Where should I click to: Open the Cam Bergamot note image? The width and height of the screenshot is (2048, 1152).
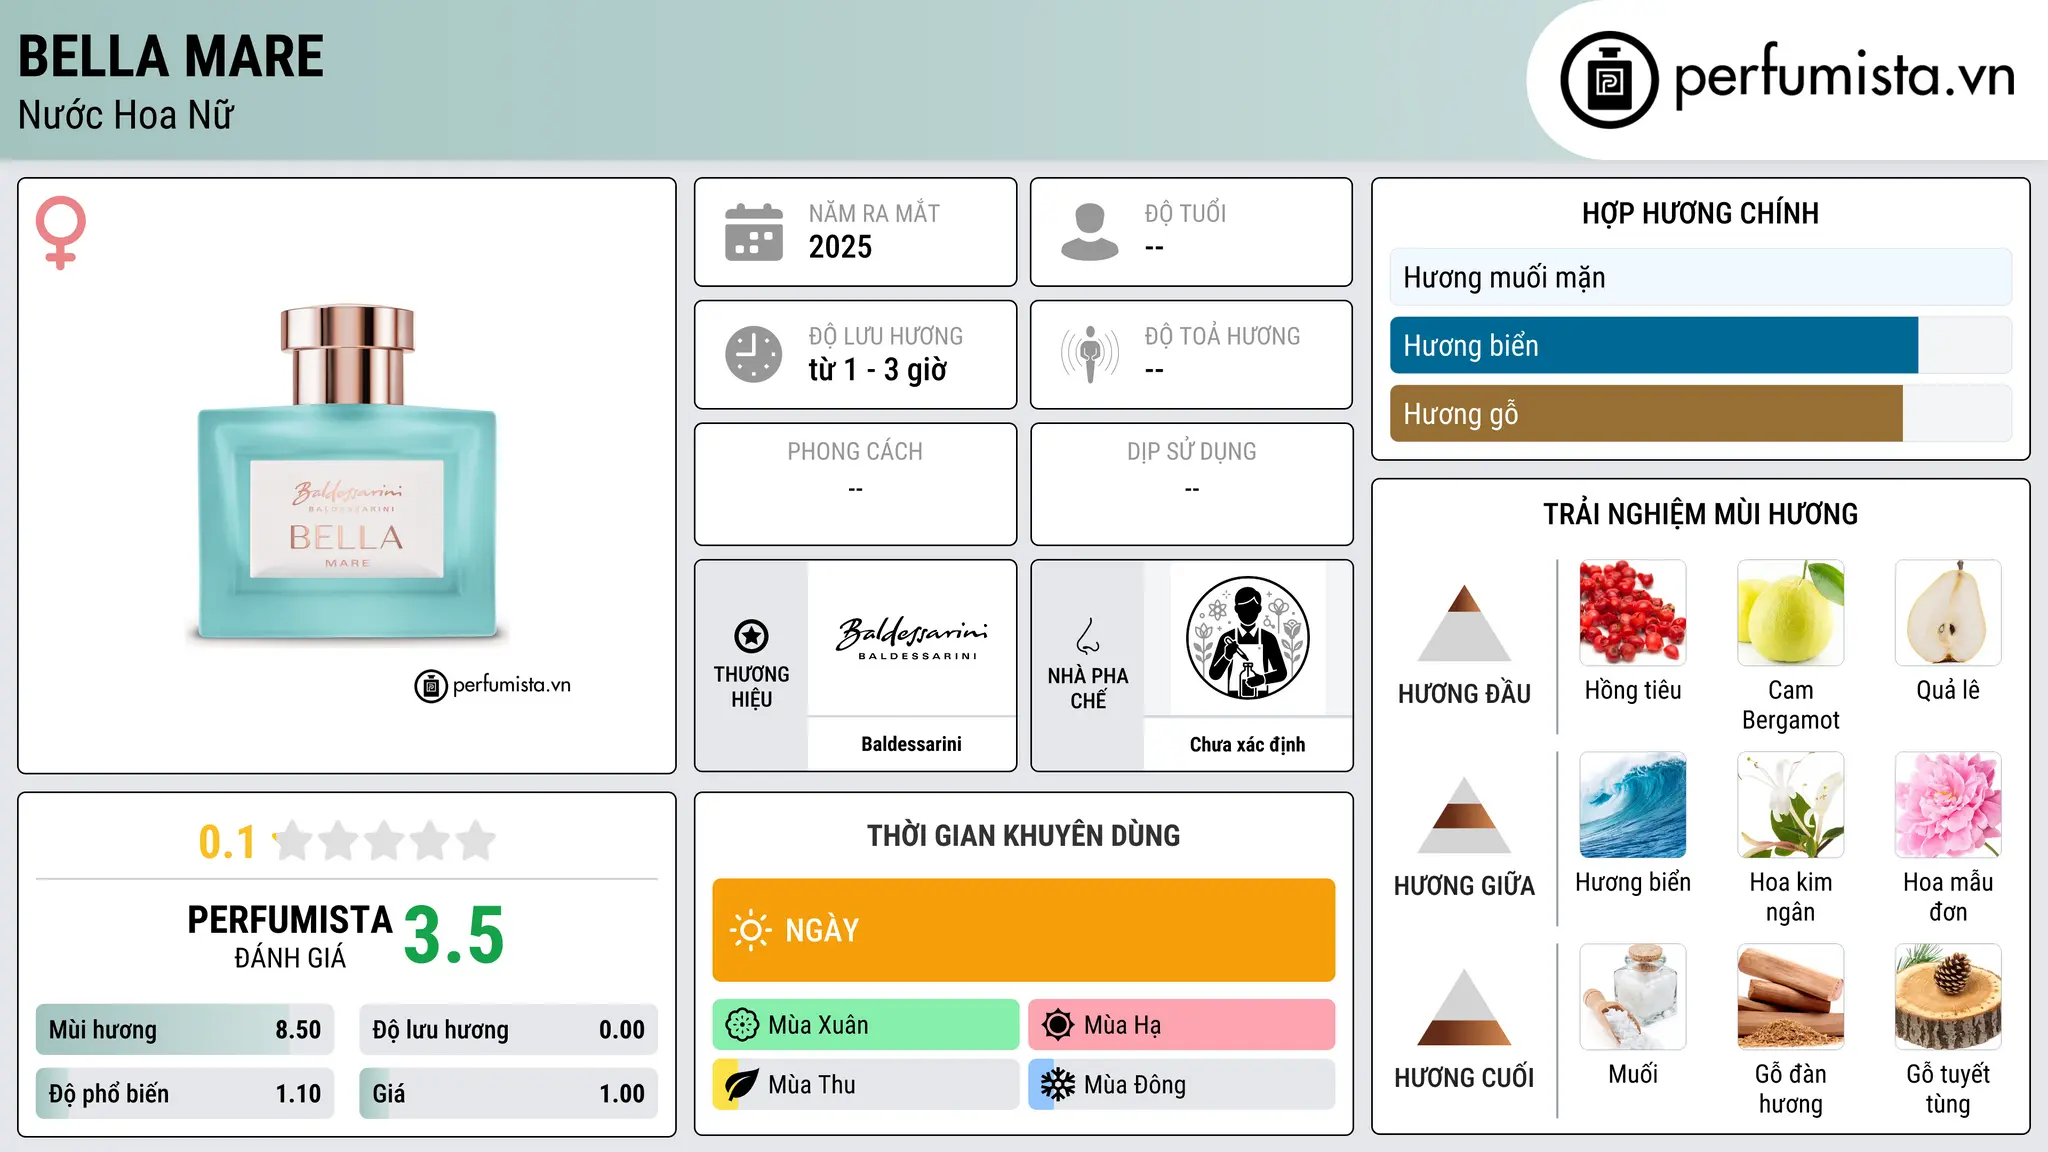click(x=1790, y=613)
